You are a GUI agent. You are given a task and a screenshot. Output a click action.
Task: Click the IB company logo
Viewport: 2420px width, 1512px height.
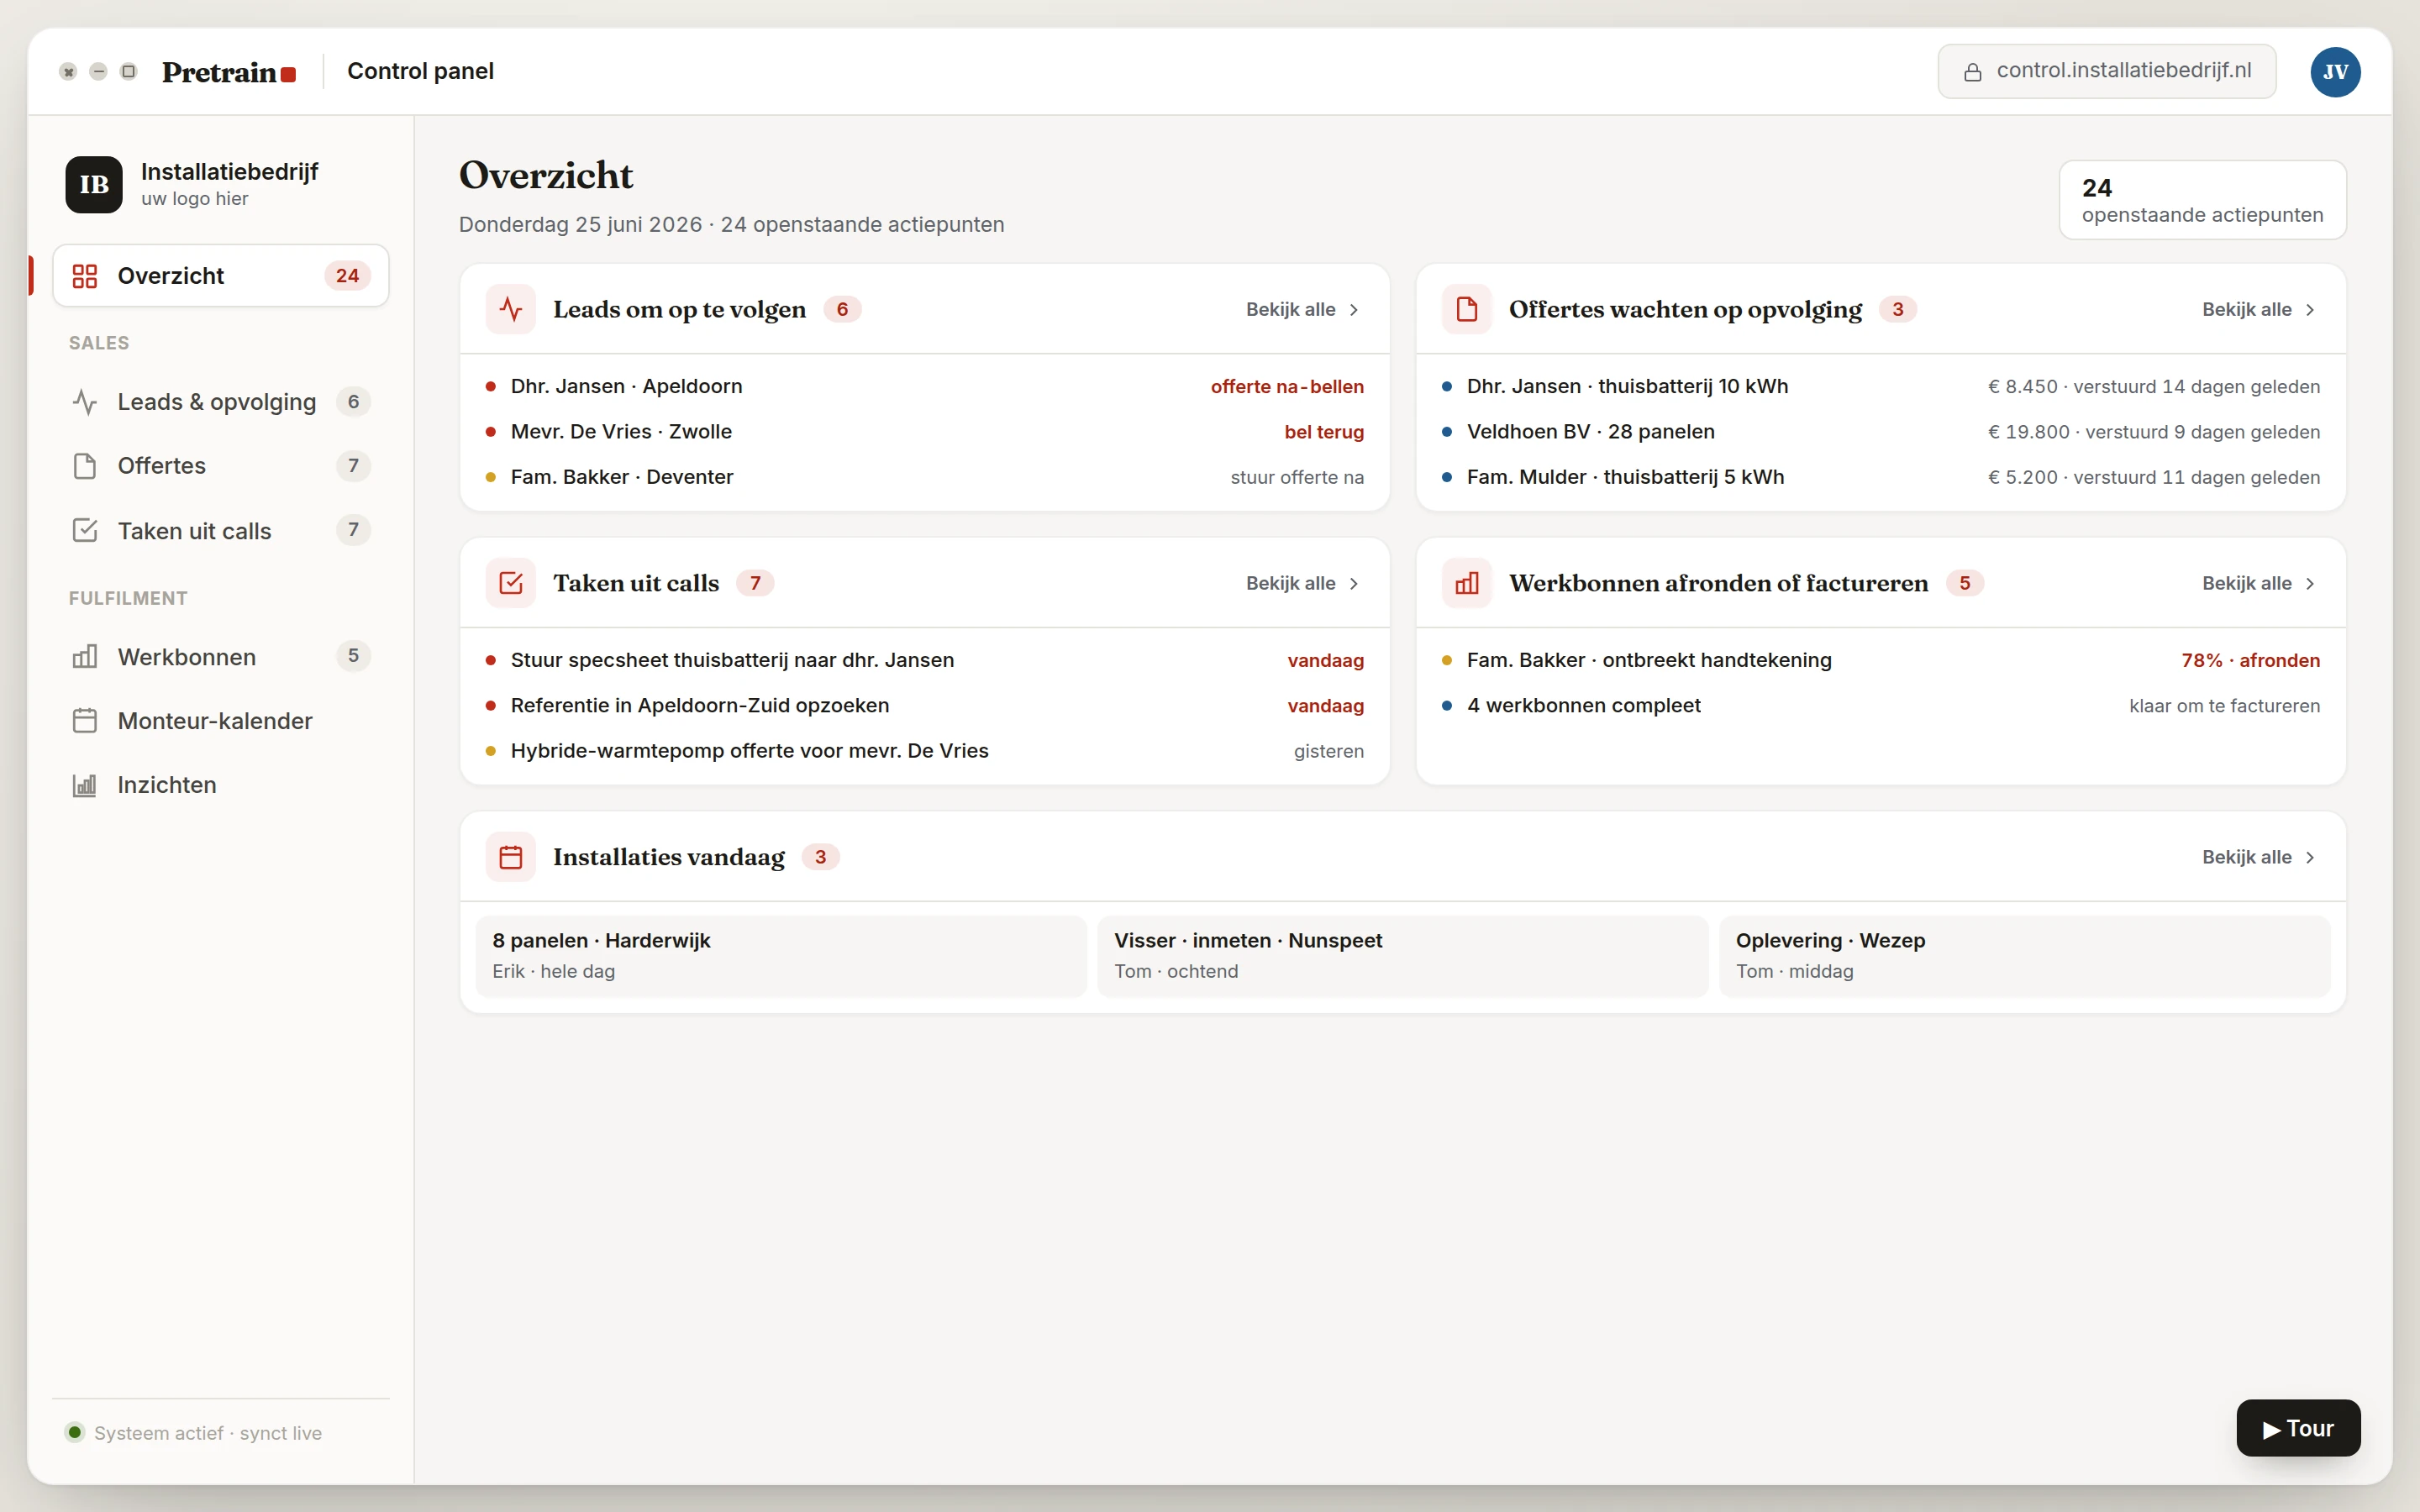94,184
